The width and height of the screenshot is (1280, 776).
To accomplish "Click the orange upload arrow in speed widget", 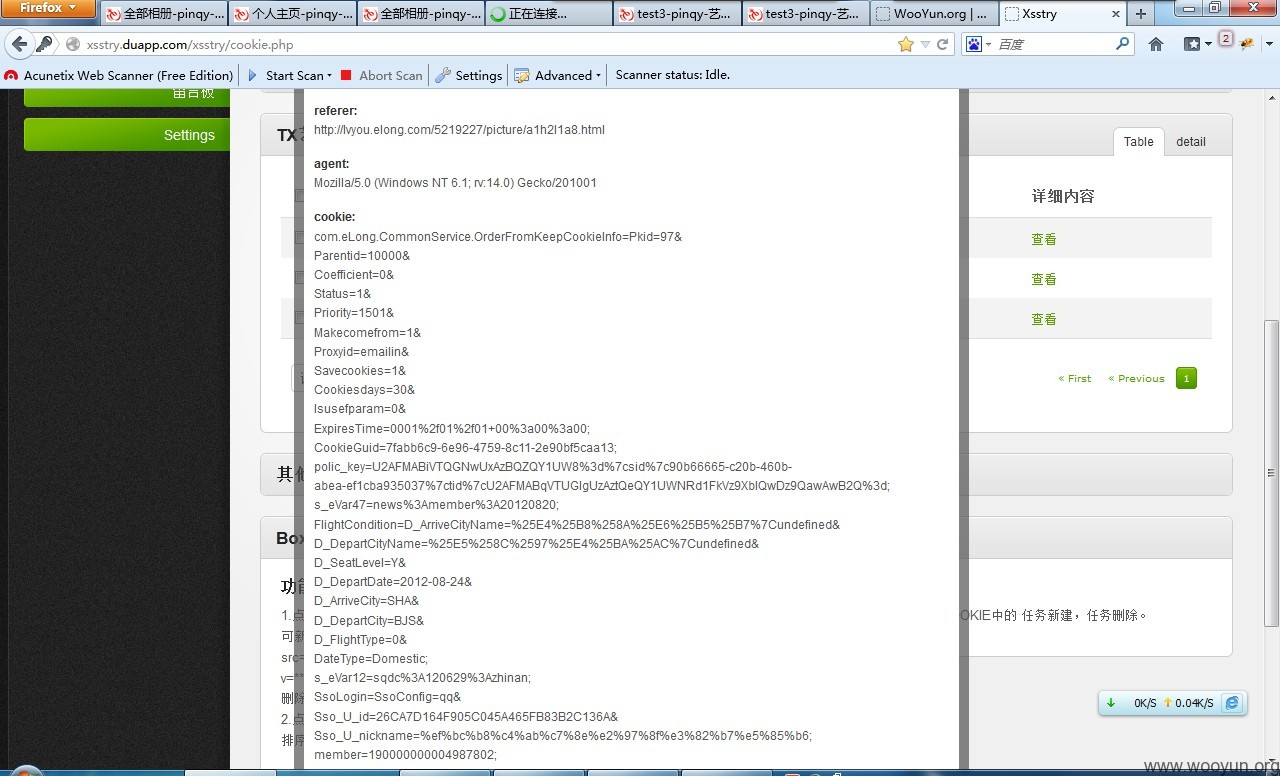I will [x=1167, y=703].
